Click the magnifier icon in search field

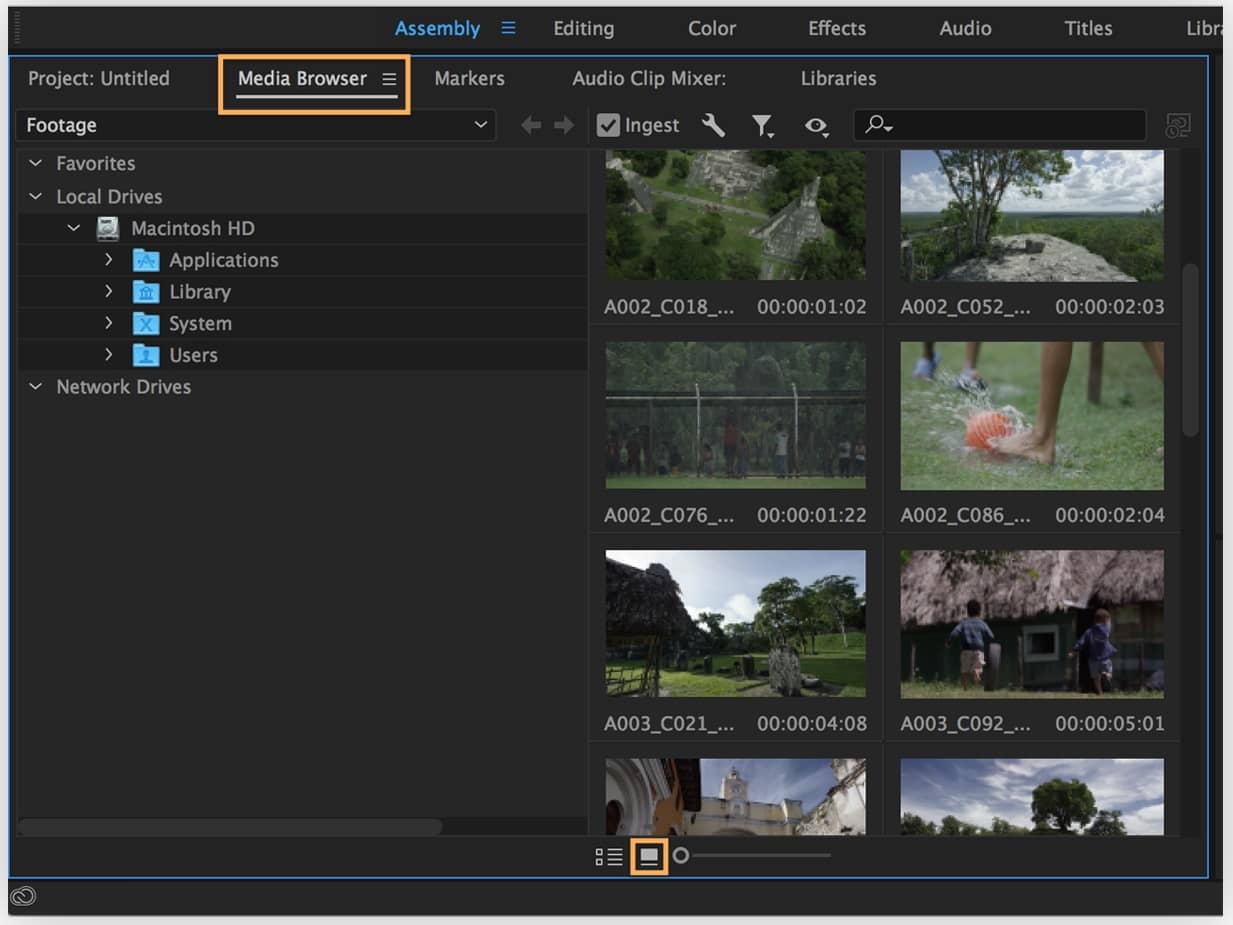pos(878,125)
